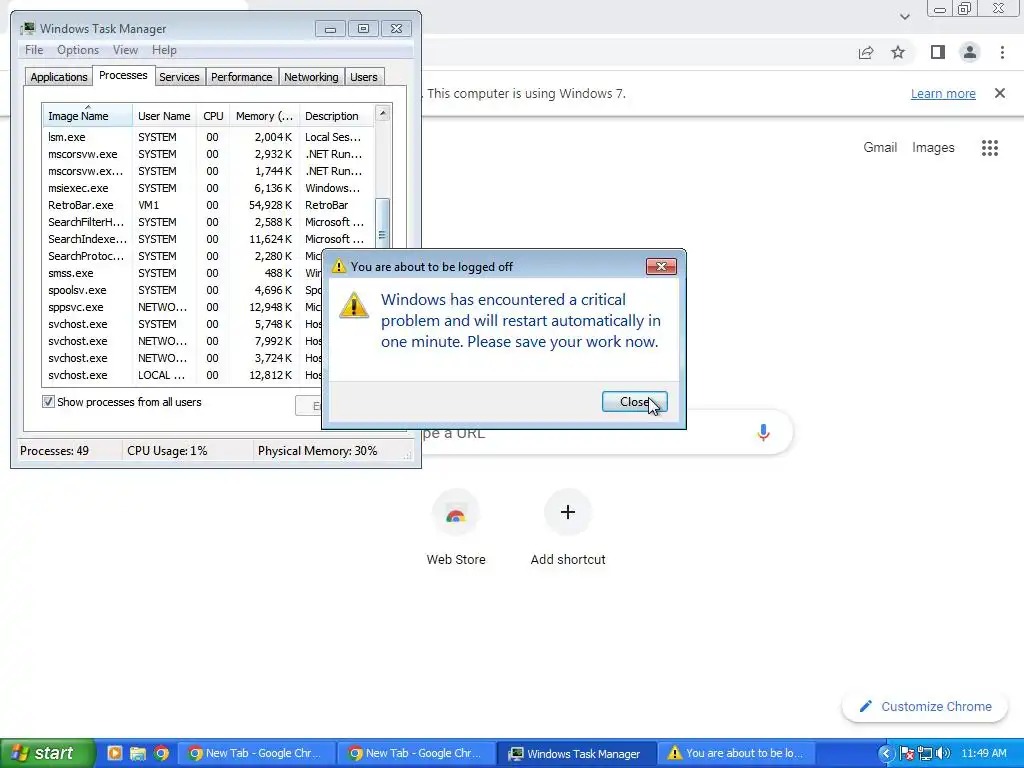Click the voice search microphone icon
Image resolution: width=1024 pixels, height=768 pixels.
click(x=763, y=432)
